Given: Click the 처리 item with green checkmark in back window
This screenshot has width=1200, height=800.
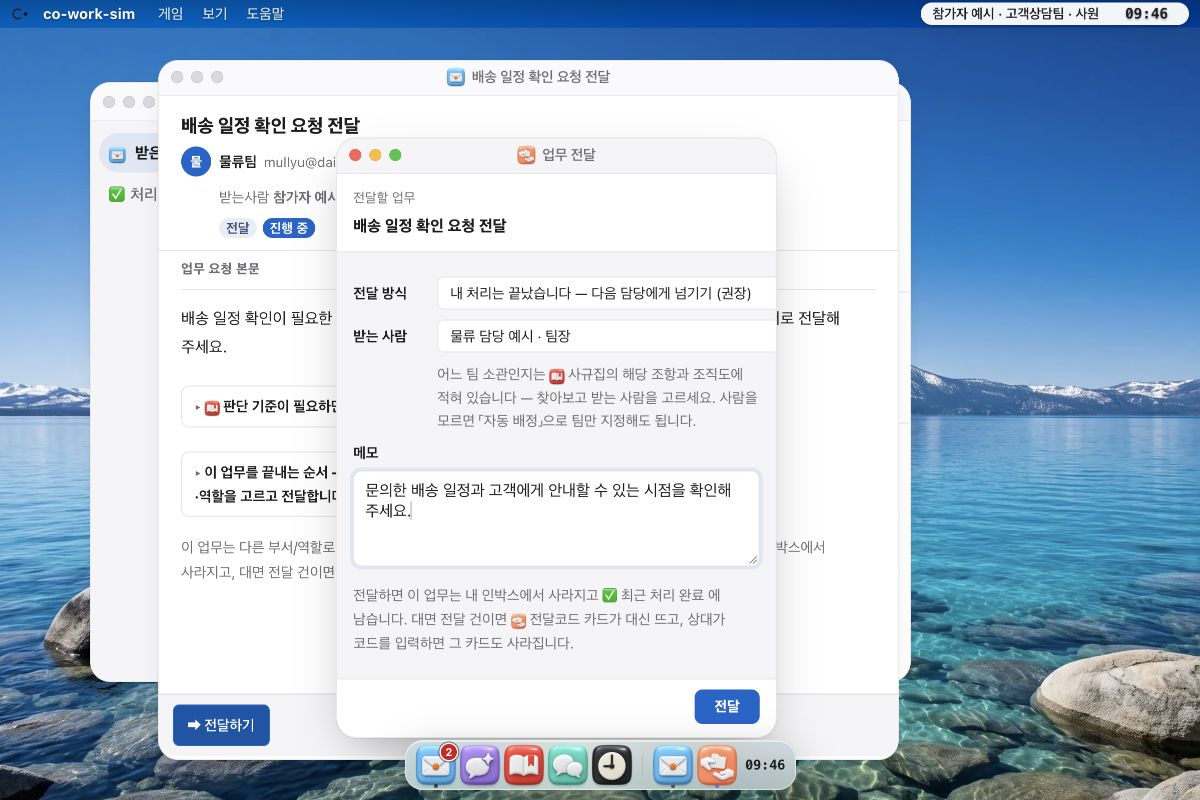Looking at the screenshot, I should point(133,194).
